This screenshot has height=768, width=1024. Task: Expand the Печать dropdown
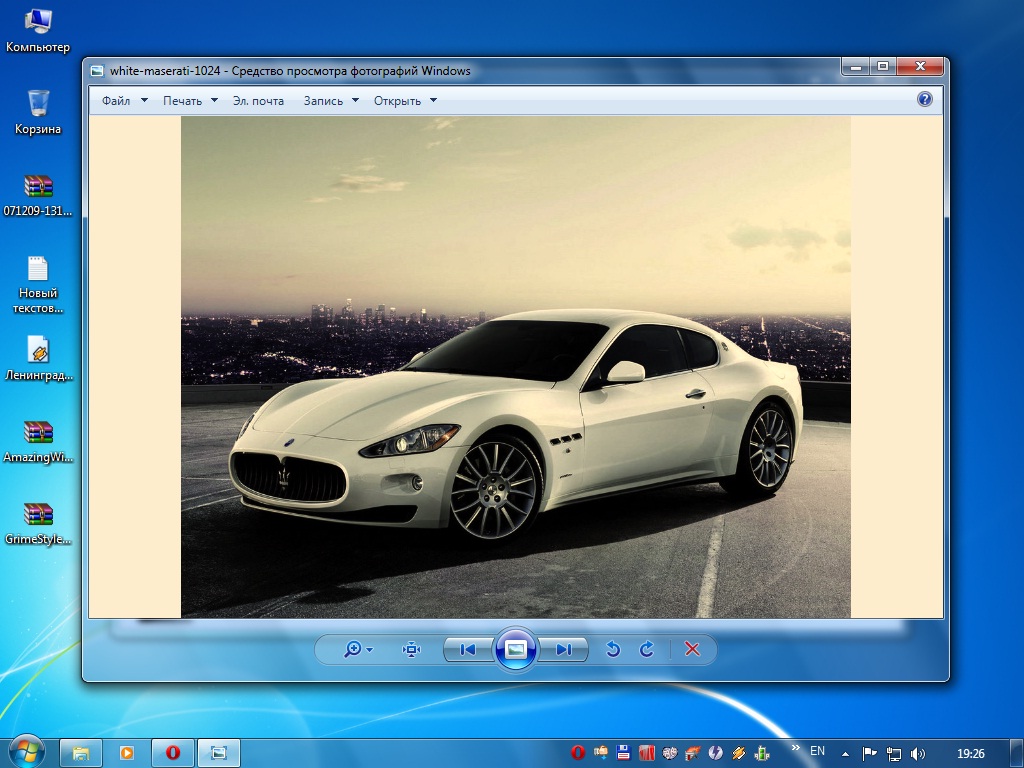(x=190, y=101)
